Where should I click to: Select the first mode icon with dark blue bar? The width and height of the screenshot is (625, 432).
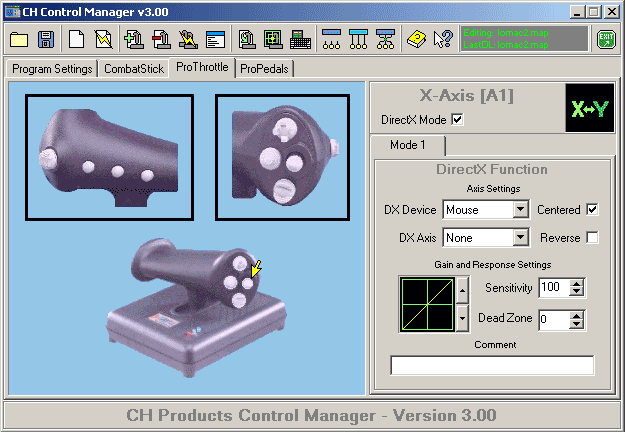pyautogui.click(x=331, y=39)
